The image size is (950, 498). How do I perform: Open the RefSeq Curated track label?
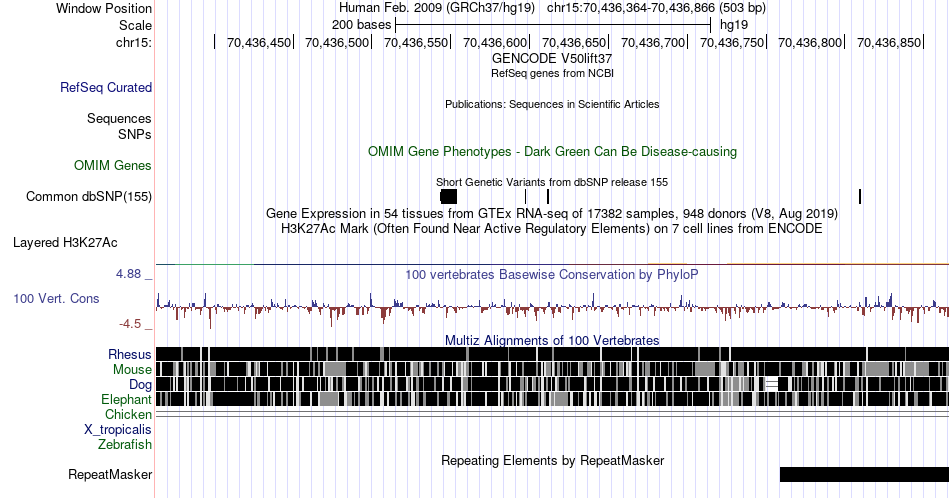click(x=106, y=87)
